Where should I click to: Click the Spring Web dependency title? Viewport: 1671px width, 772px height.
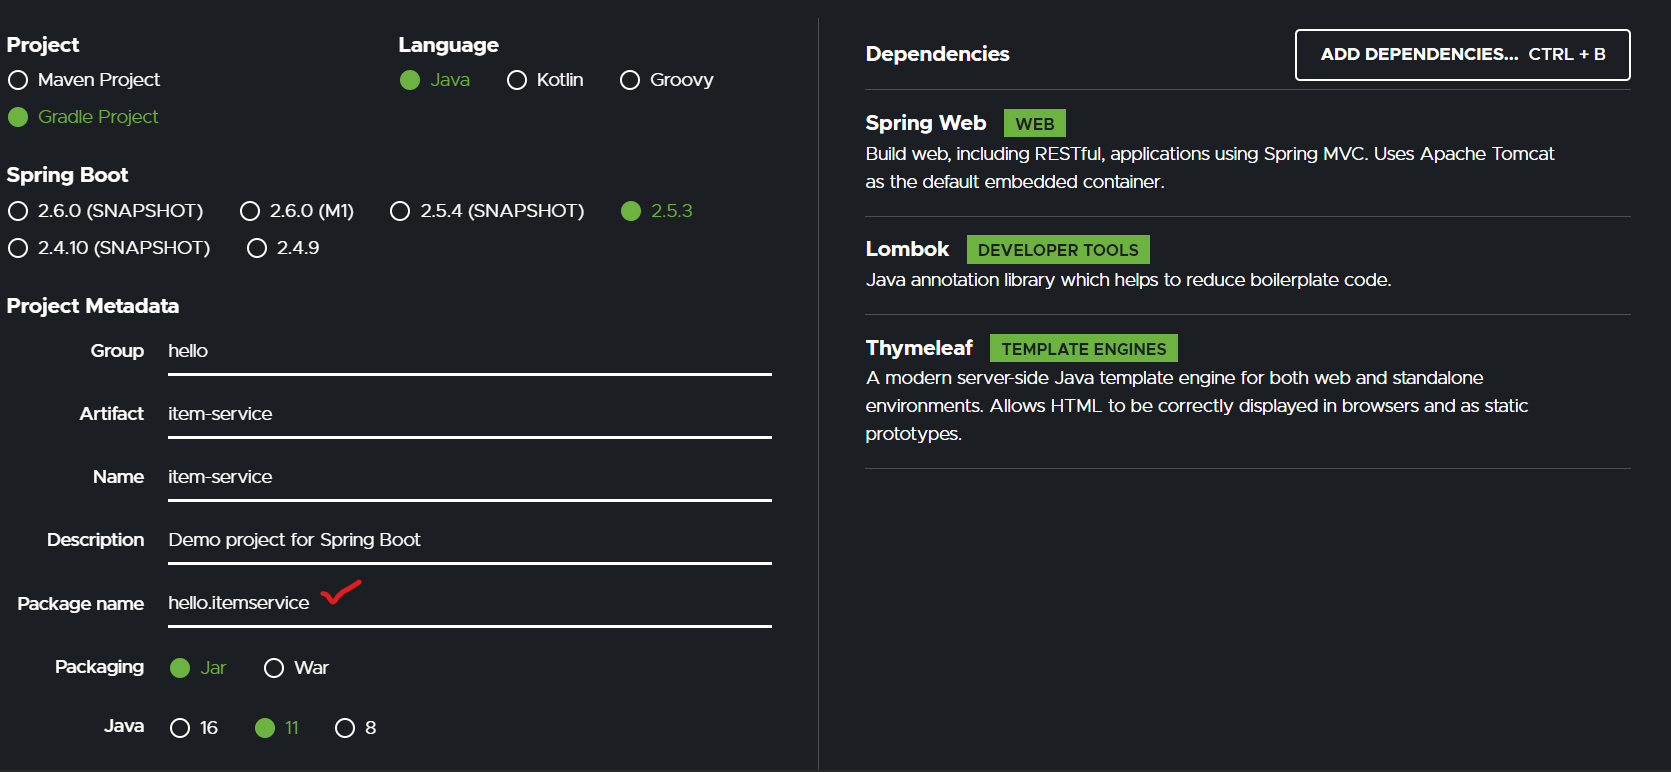click(925, 123)
